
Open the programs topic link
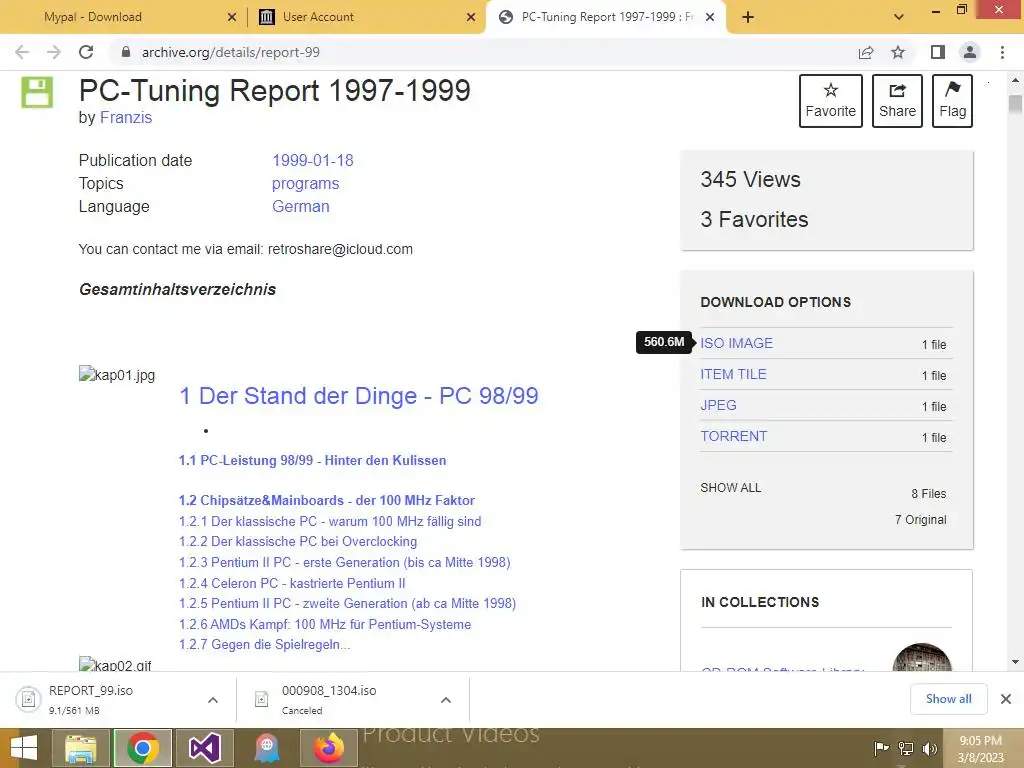tap(306, 184)
